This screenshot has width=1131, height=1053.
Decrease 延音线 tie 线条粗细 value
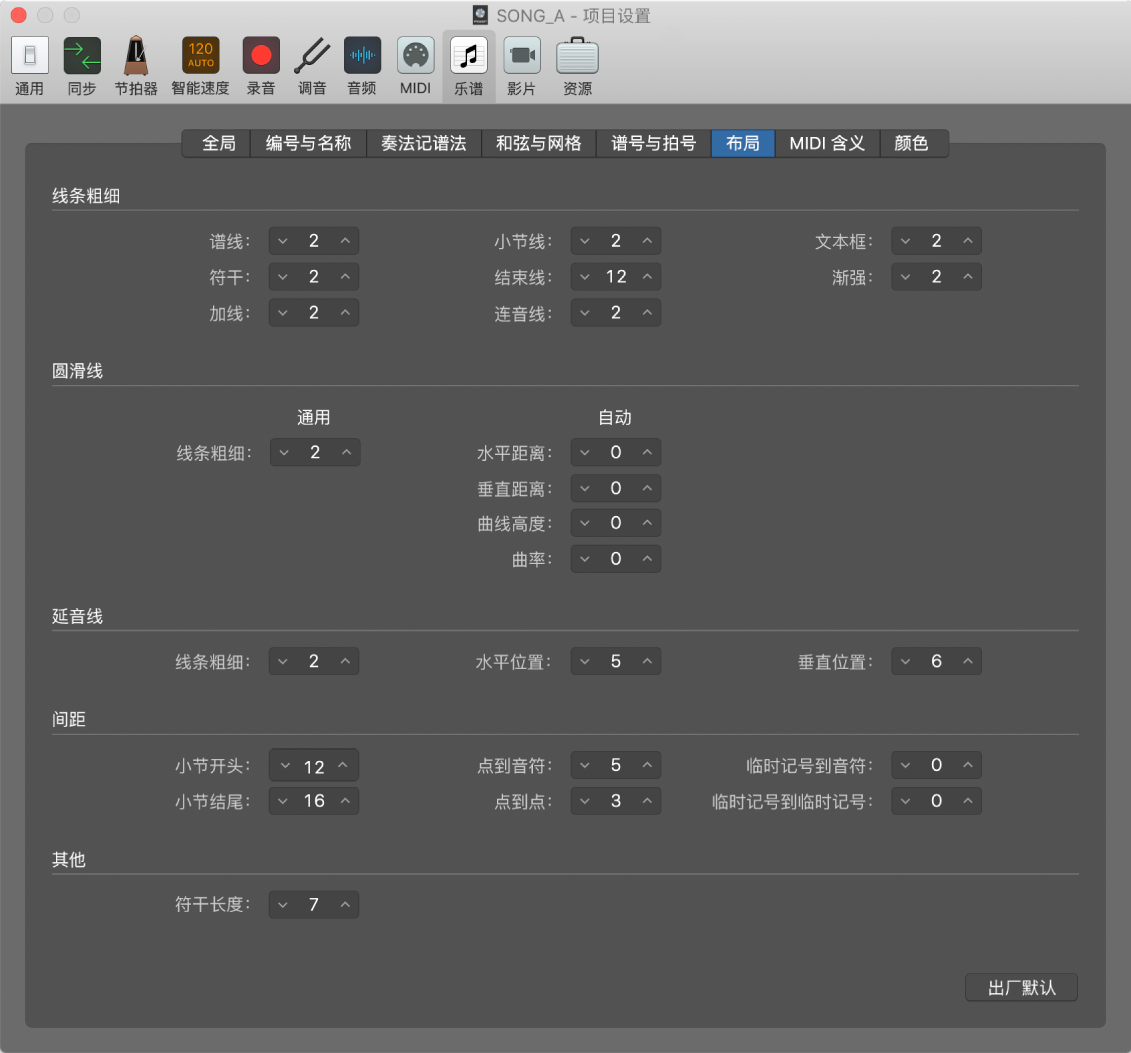(283, 661)
